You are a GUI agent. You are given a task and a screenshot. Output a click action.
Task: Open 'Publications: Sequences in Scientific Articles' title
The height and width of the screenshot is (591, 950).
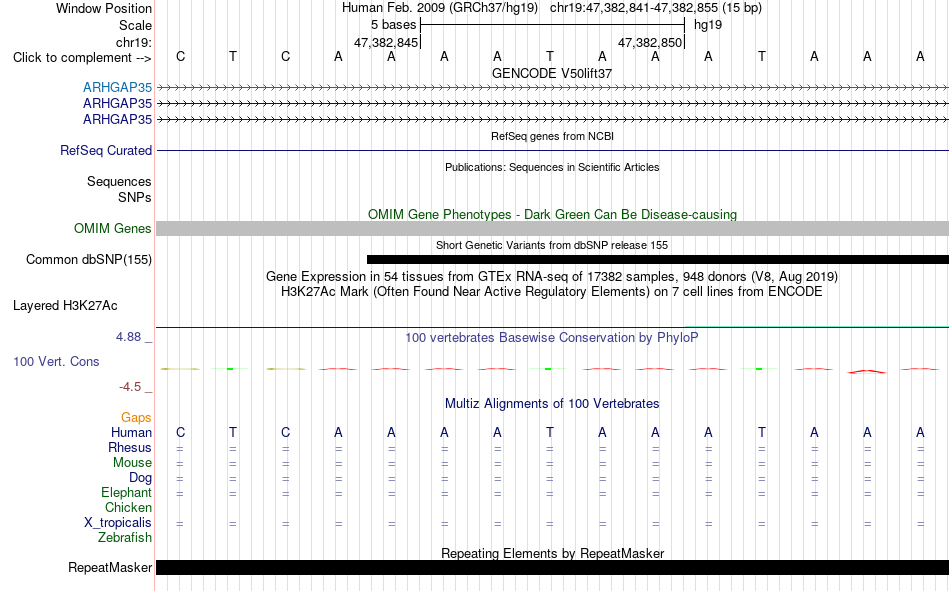(x=552, y=167)
